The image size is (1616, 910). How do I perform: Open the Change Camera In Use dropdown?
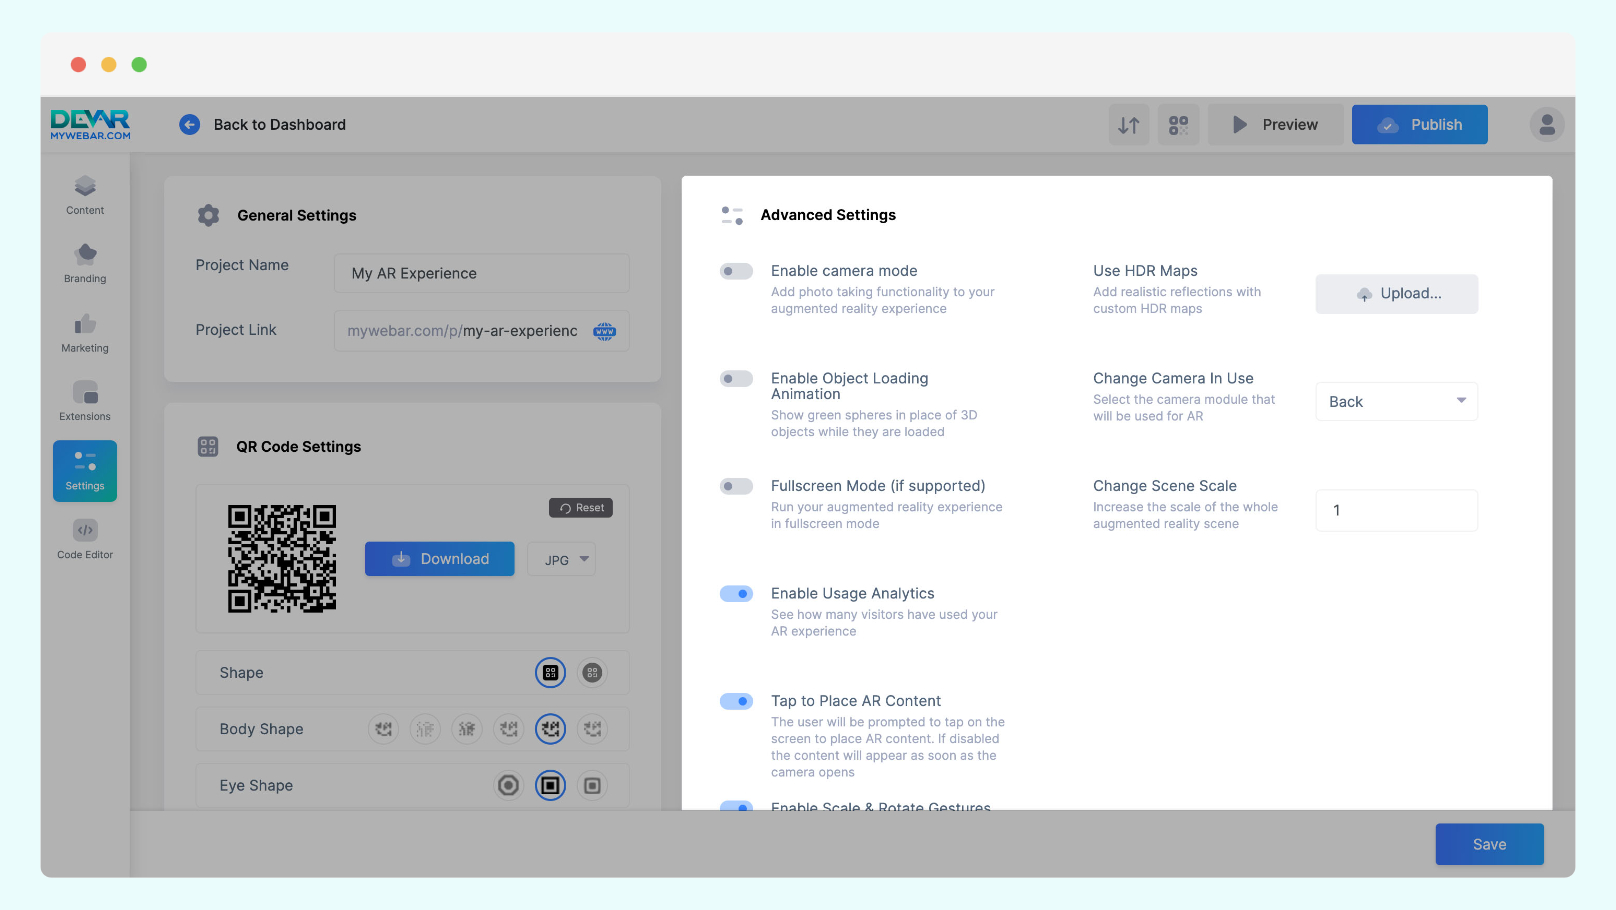tap(1396, 402)
